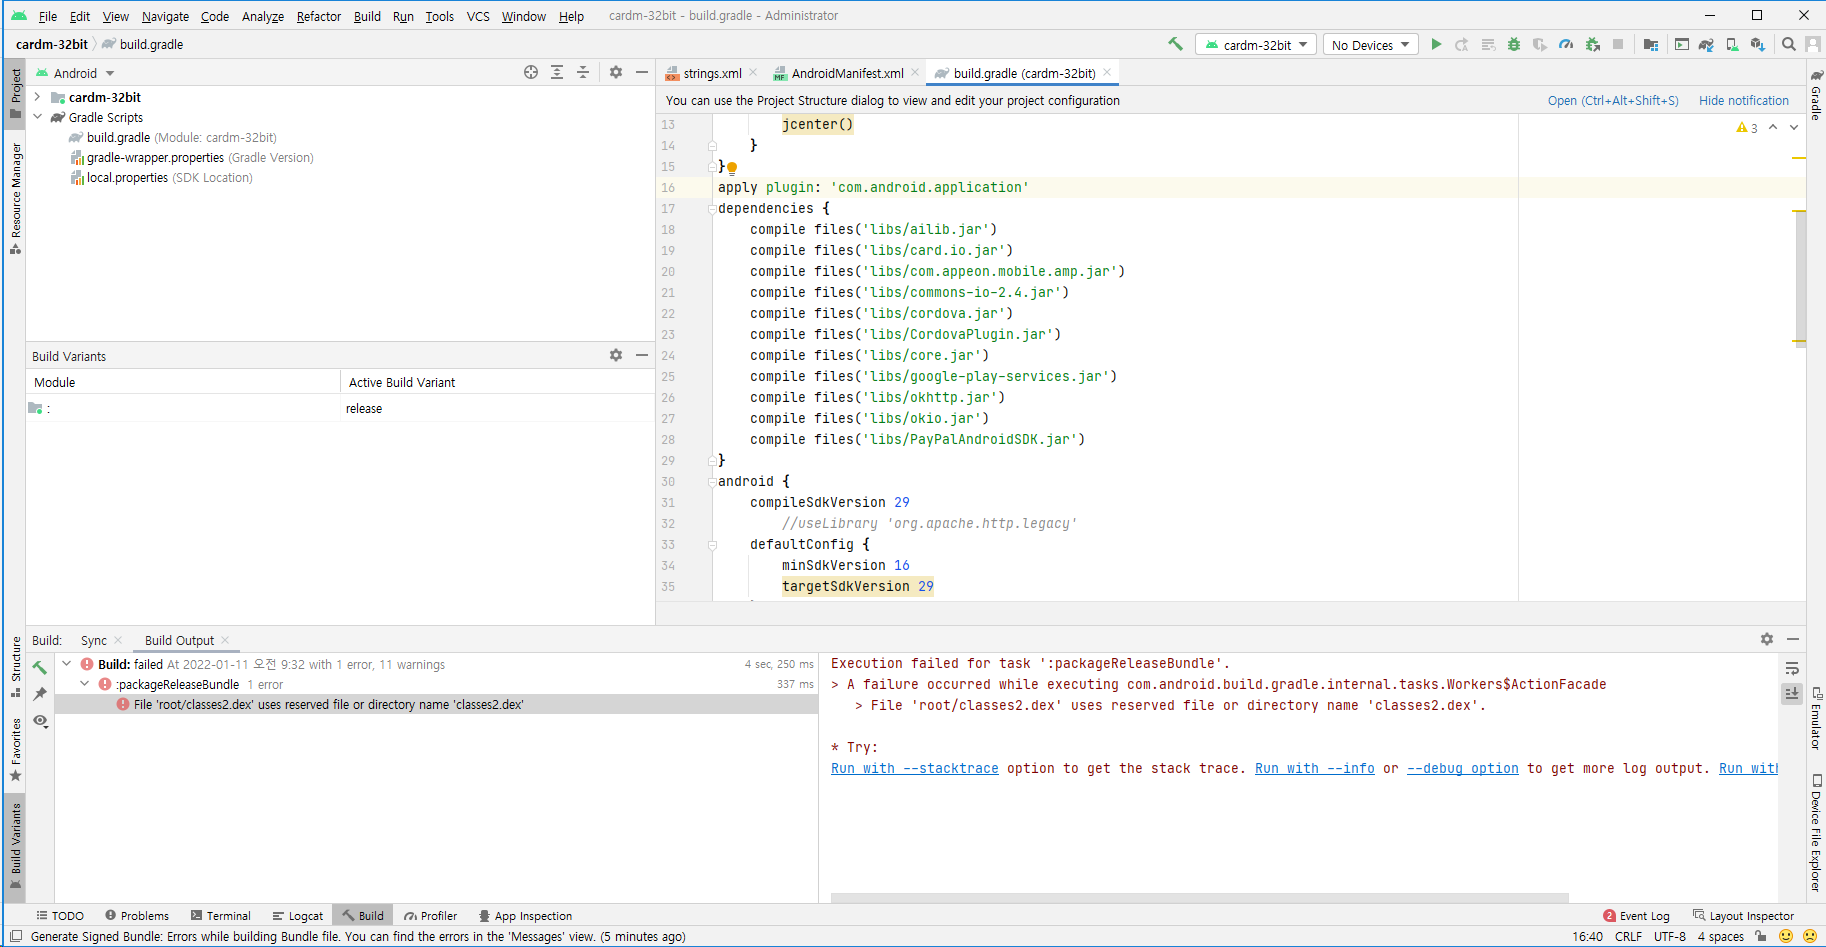1826x947 pixels.
Task: Toggle soft-wrap in build output console
Action: [1792, 668]
